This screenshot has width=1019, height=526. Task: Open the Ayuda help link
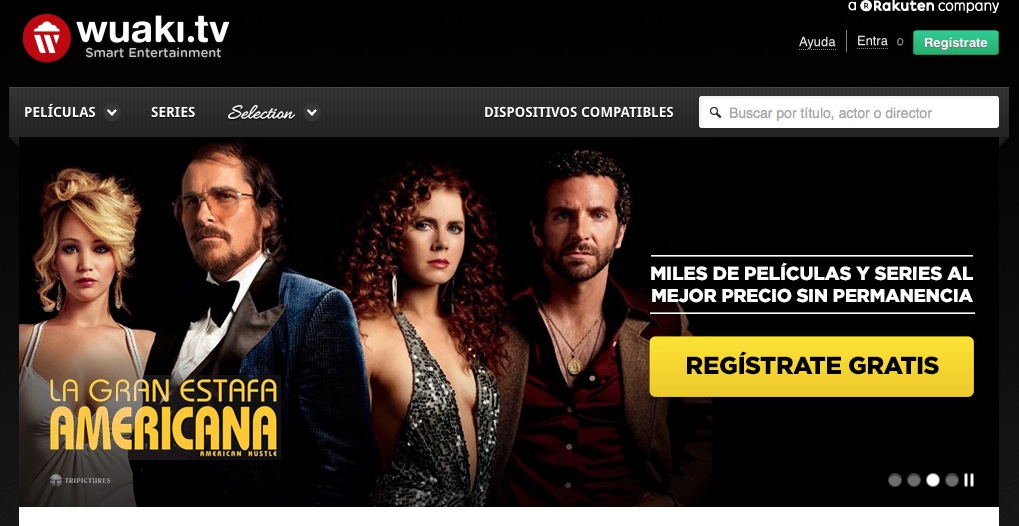[x=817, y=42]
